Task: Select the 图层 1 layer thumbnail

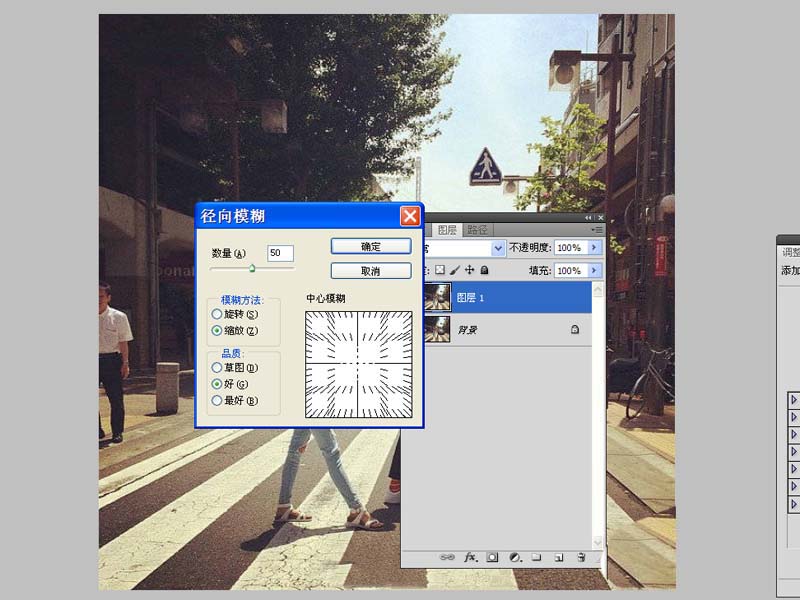Action: click(438, 297)
